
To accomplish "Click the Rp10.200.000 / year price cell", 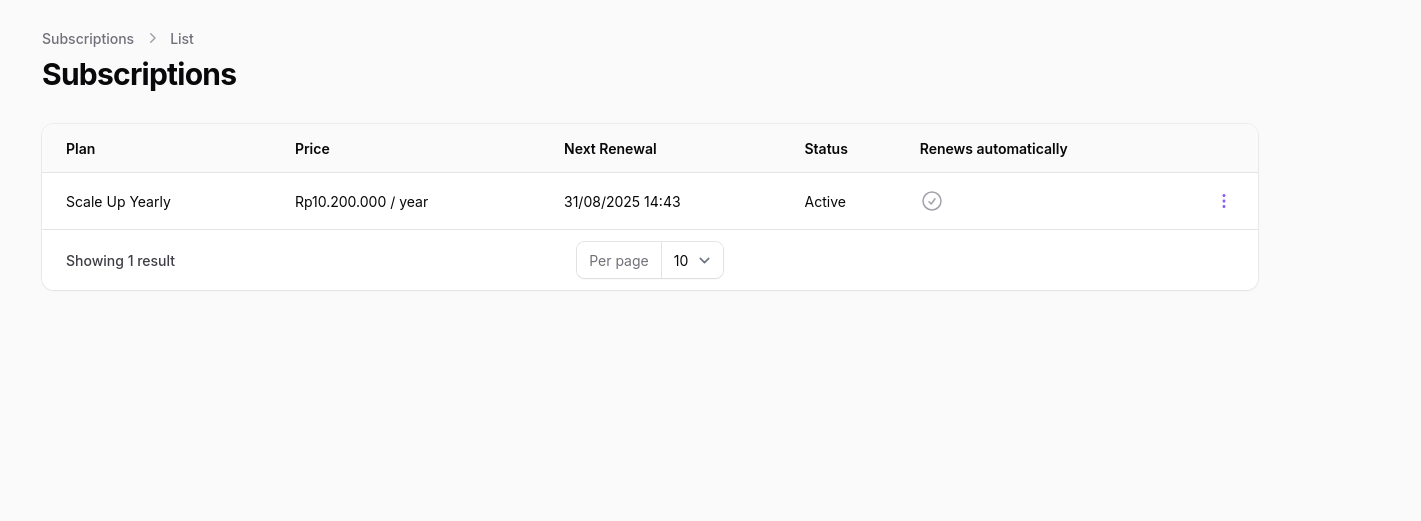I will 361,201.
